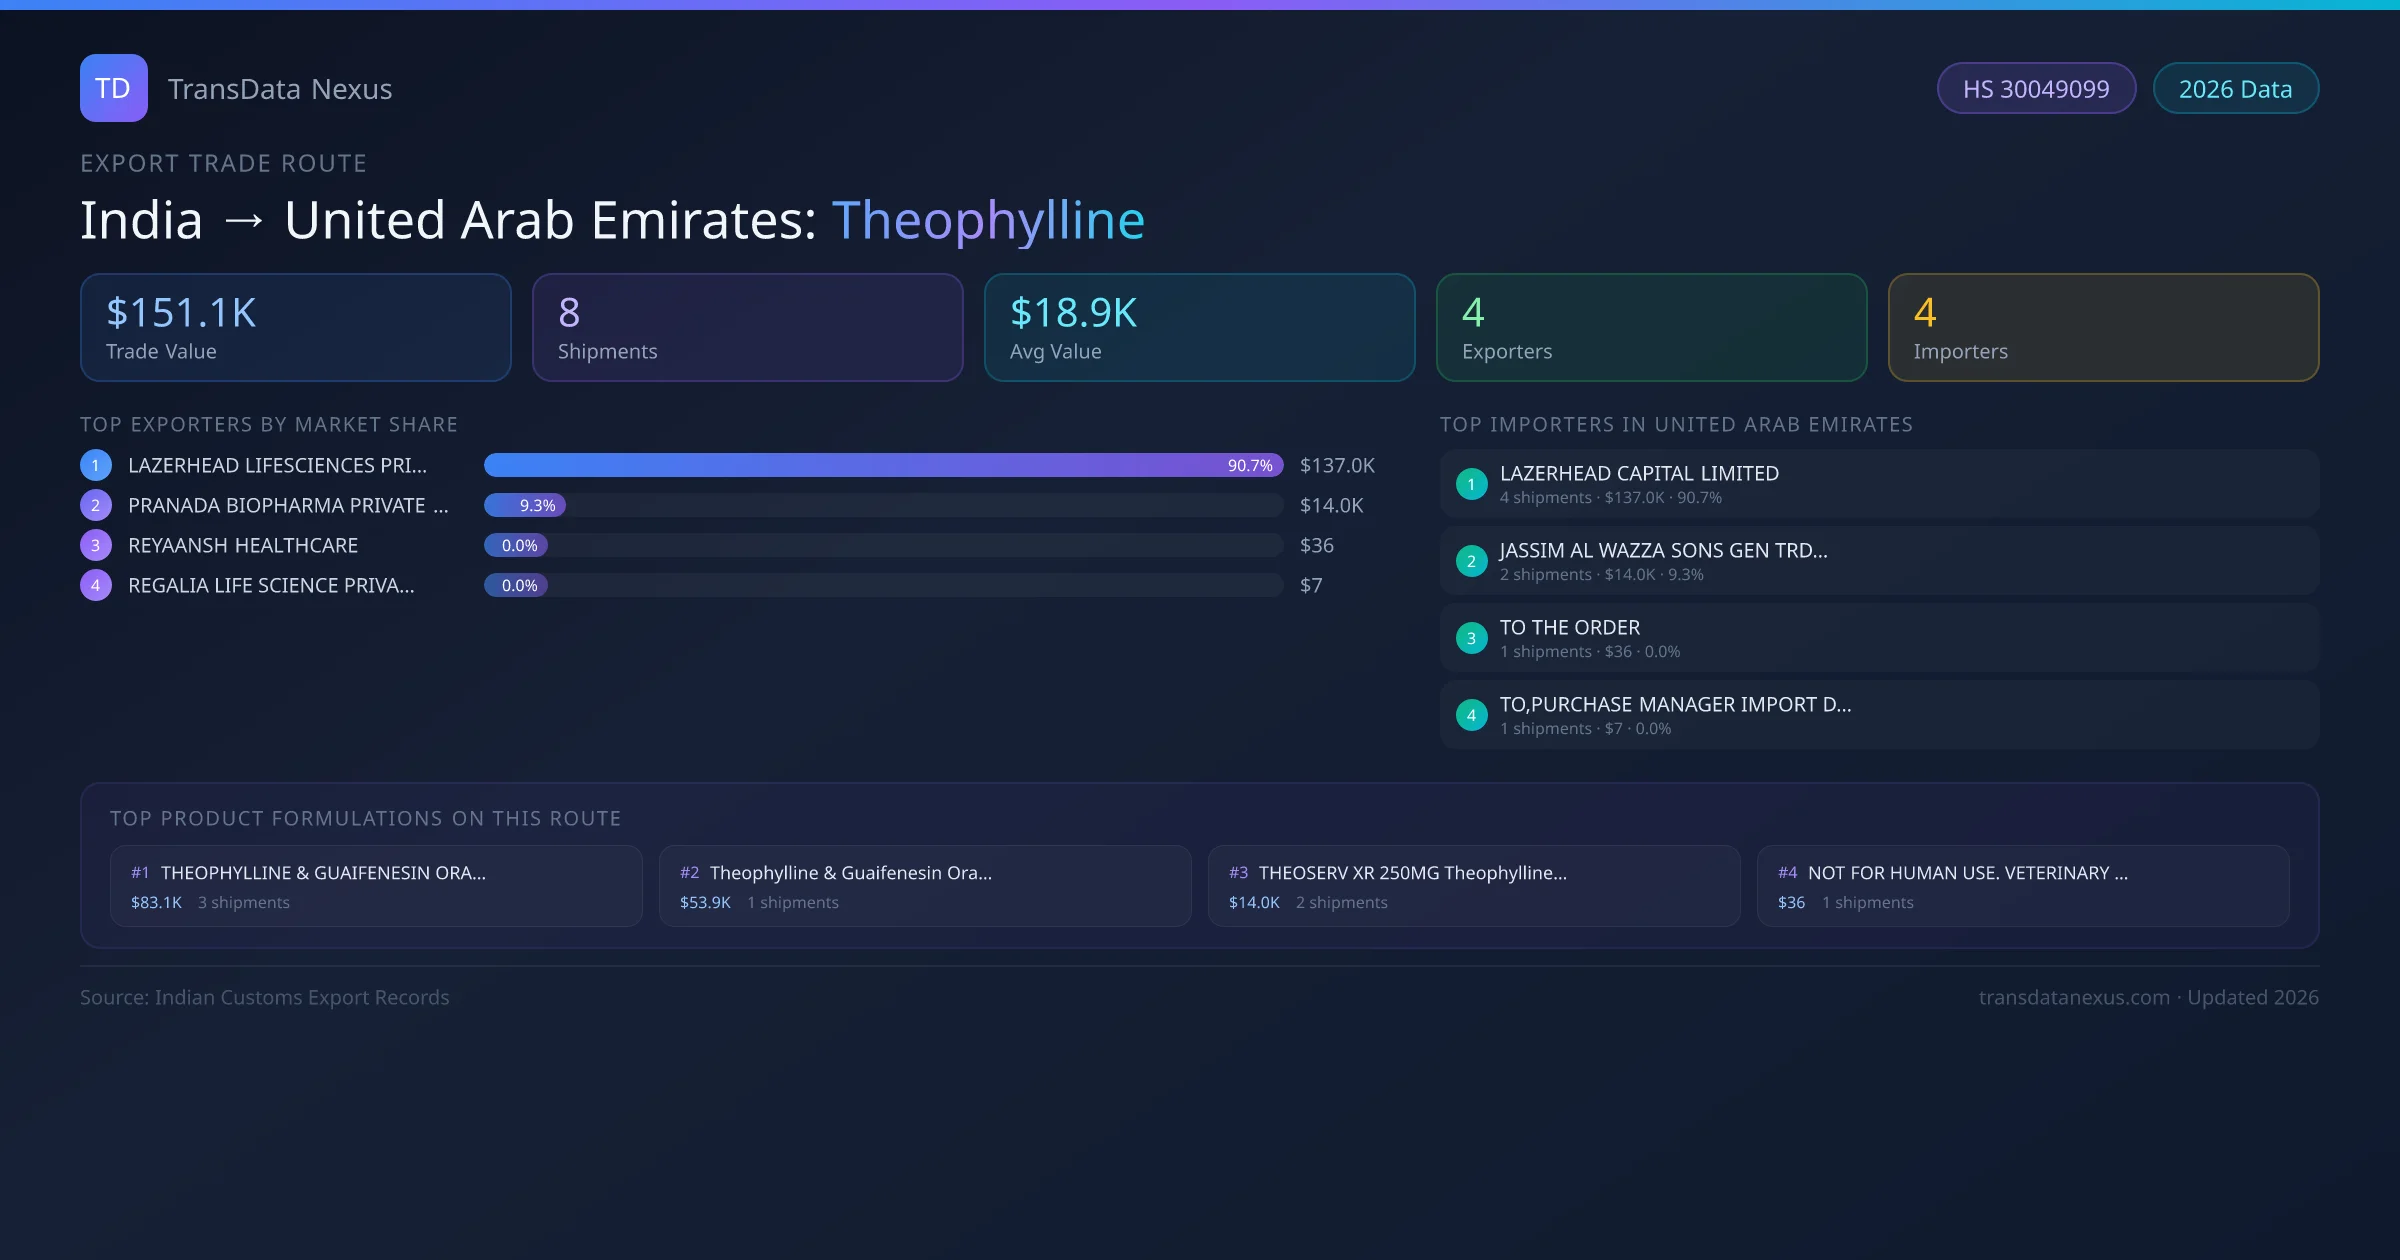Click rank 1 badge for Lazerhead Lifesciences
2400x1260 pixels.
[96, 465]
